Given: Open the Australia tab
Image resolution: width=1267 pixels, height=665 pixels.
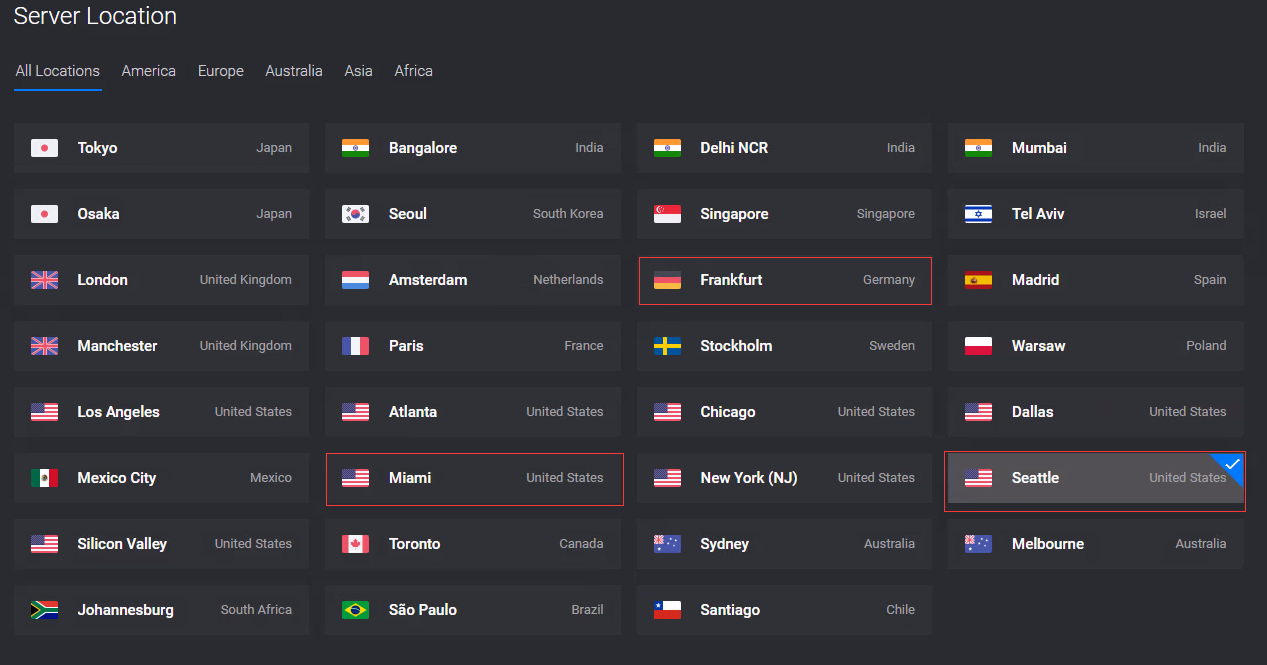Looking at the screenshot, I should (294, 71).
